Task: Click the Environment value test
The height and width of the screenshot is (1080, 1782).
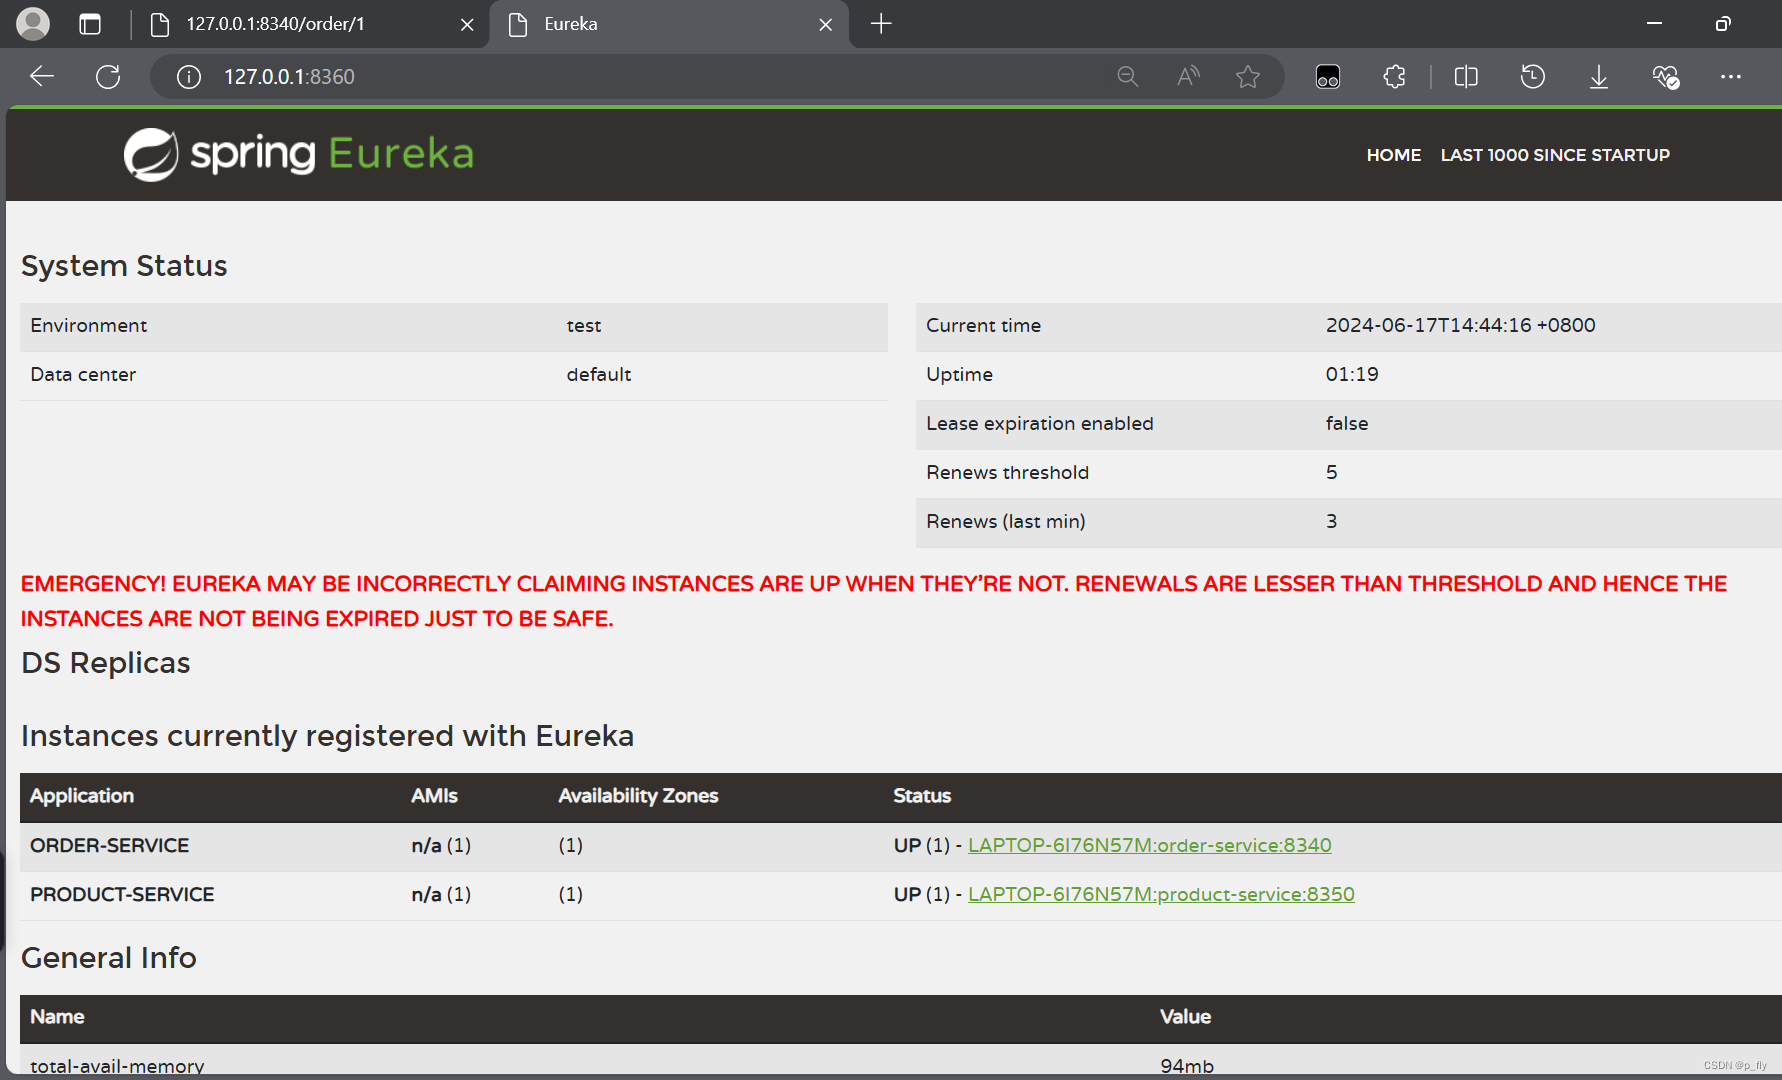Action: pyautogui.click(x=584, y=326)
